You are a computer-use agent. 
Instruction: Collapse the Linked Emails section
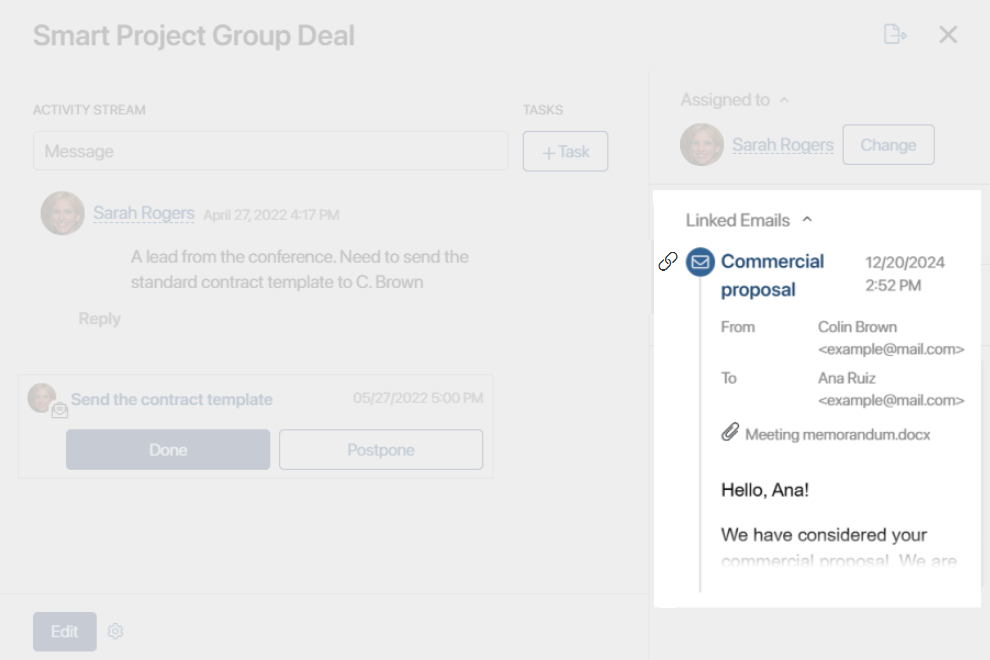coord(807,220)
